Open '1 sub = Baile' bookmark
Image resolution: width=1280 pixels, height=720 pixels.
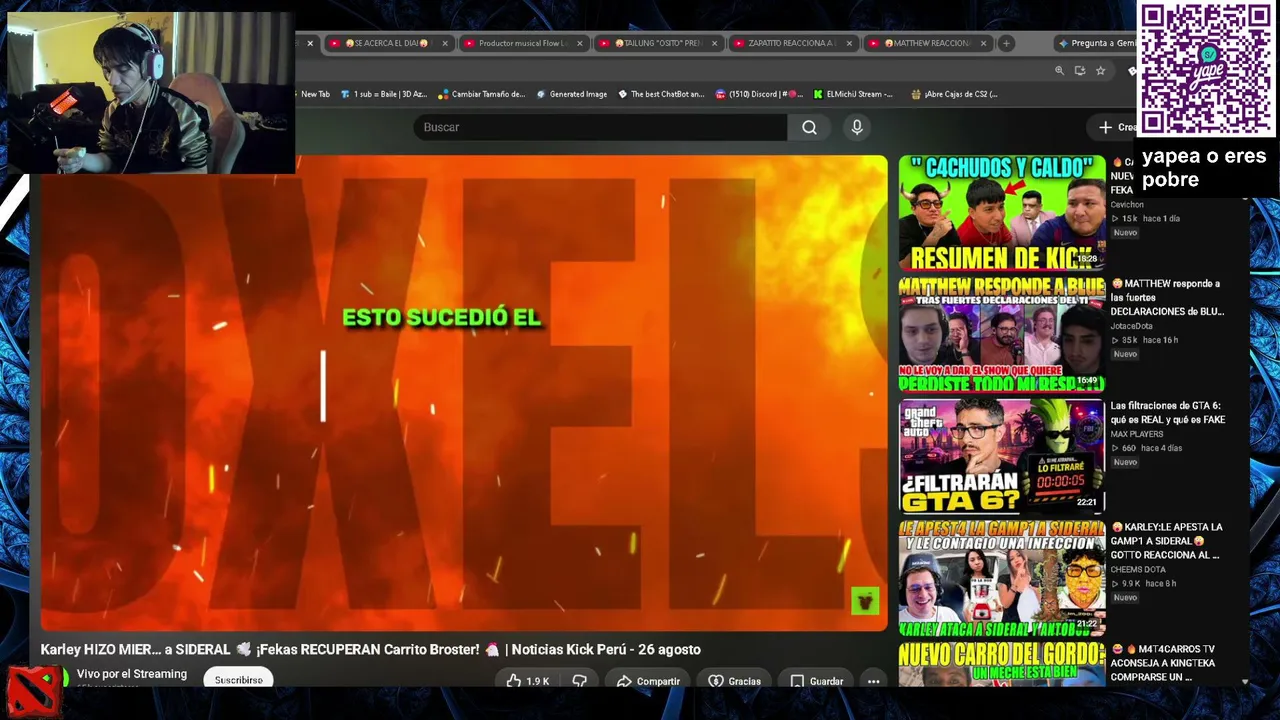pos(384,94)
